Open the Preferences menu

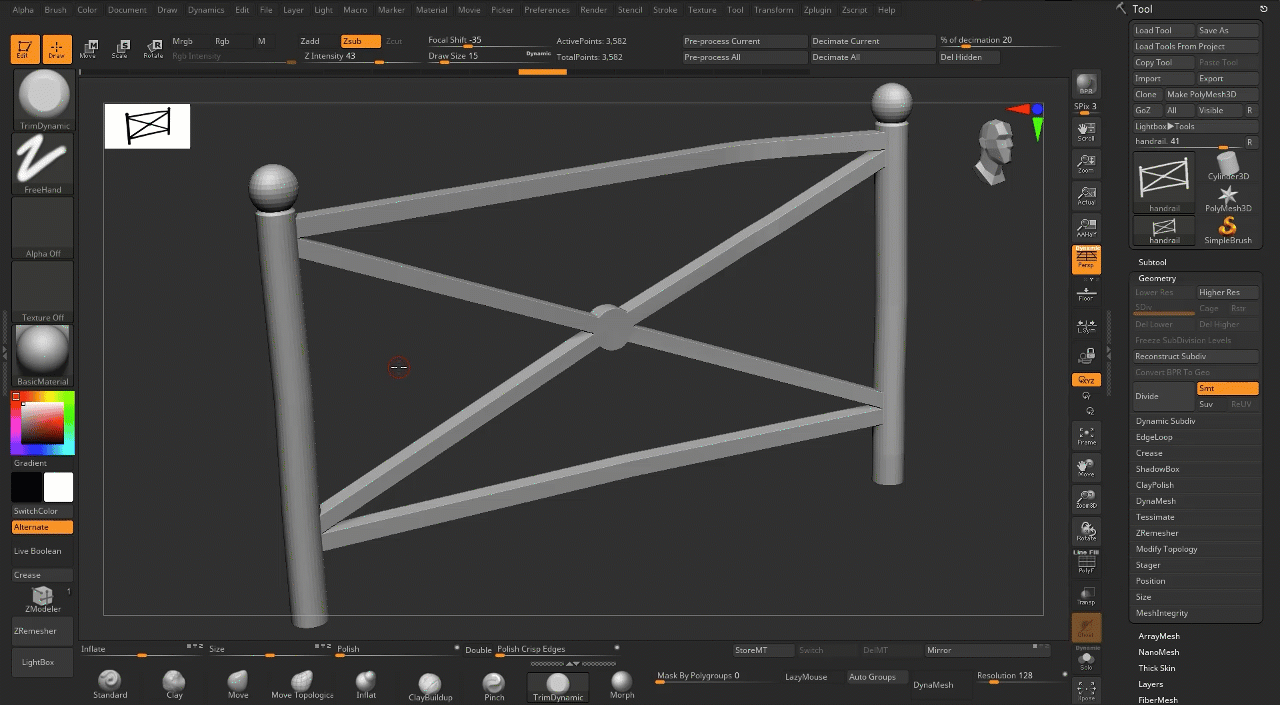(547, 10)
